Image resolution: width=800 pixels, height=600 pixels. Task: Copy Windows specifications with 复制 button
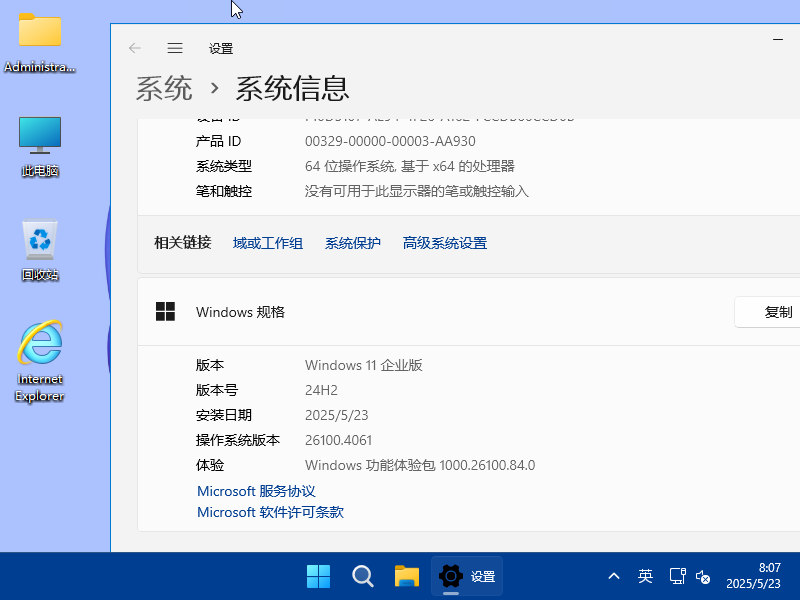tap(767, 312)
